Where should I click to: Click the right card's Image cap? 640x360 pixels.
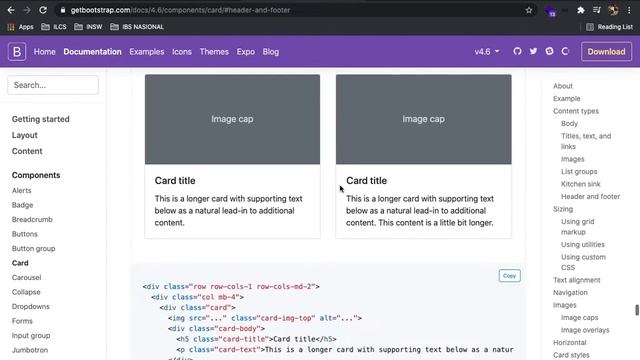[x=424, y=119]
